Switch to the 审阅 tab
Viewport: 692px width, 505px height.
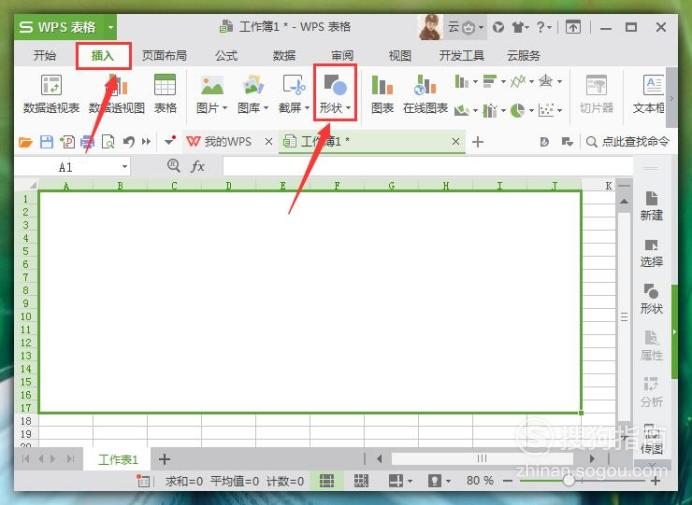342,56
